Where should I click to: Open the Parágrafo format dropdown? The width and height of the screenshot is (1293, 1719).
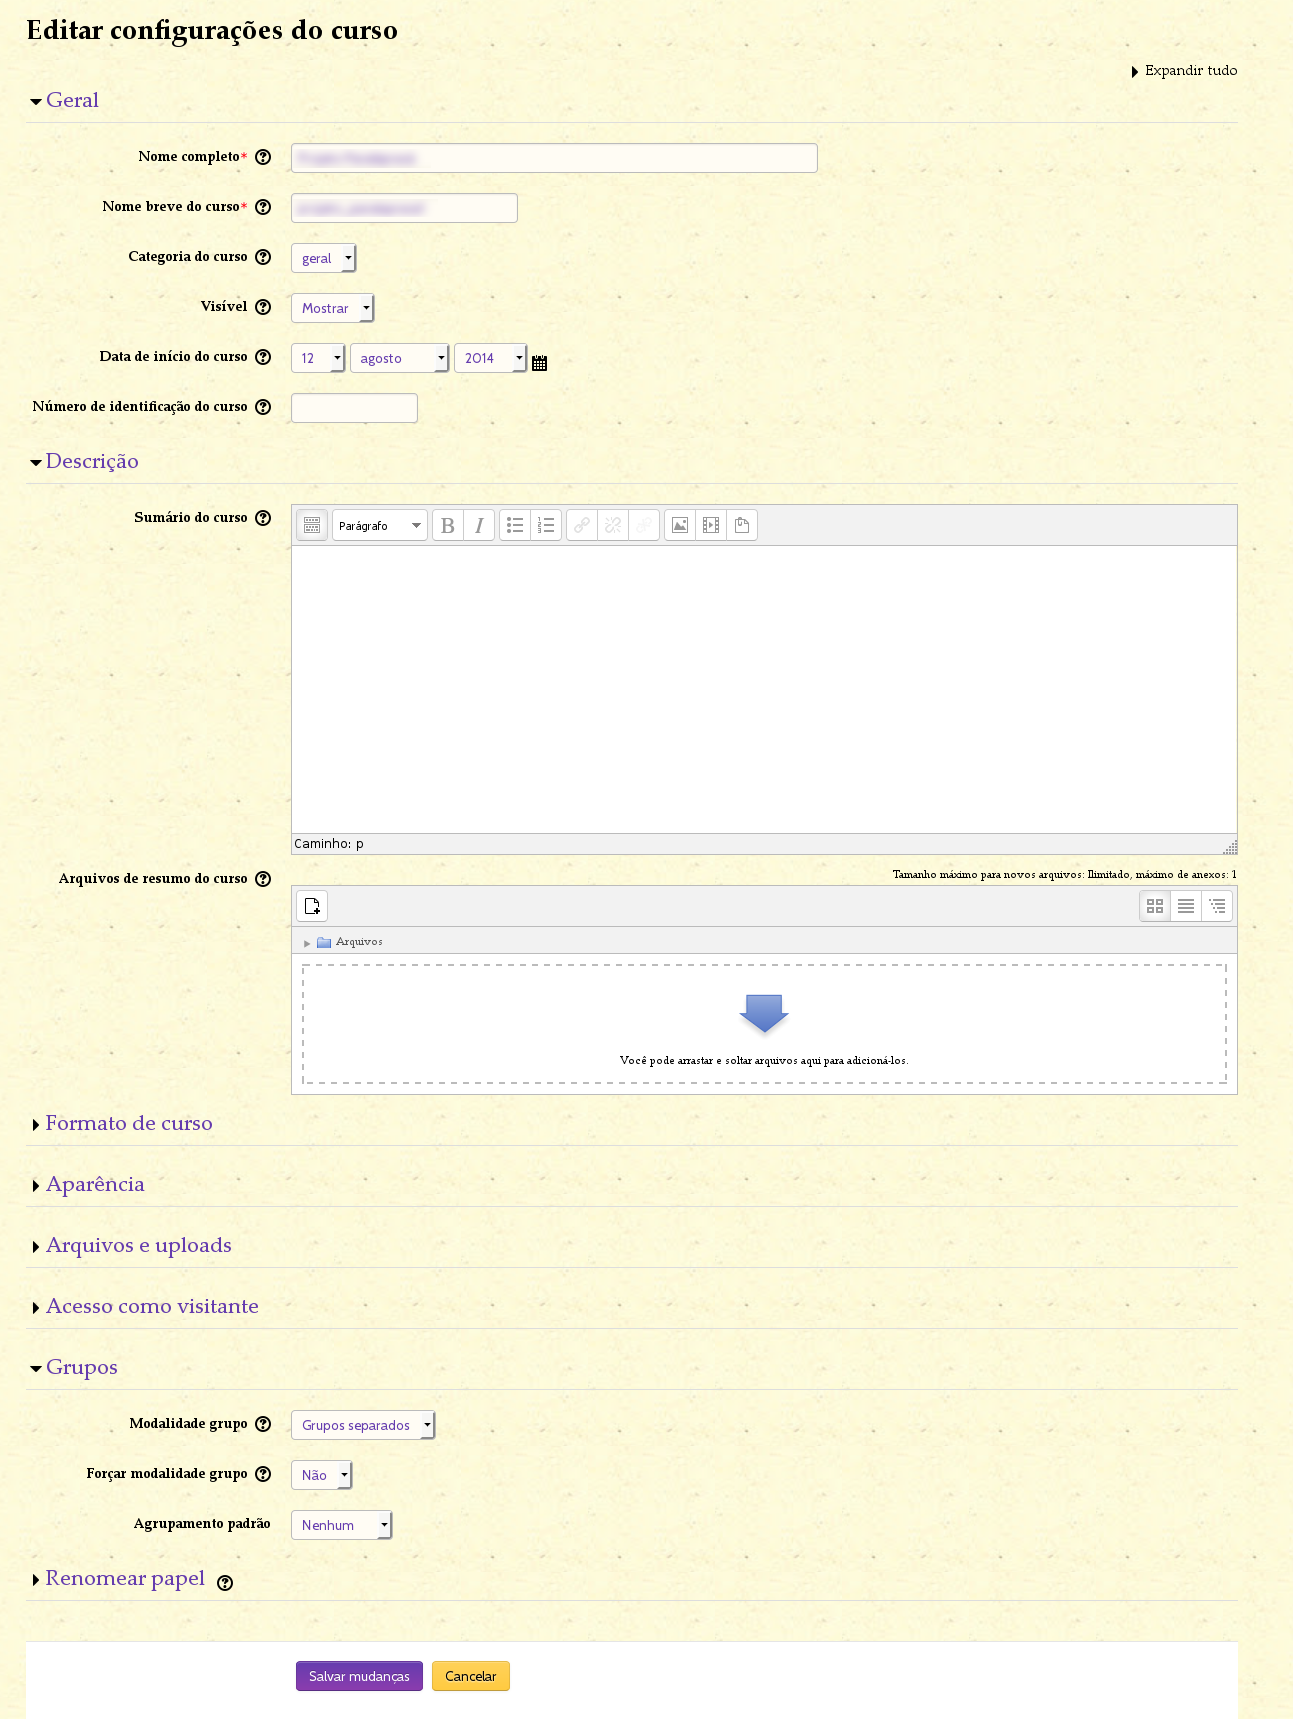tap(380, 525)
